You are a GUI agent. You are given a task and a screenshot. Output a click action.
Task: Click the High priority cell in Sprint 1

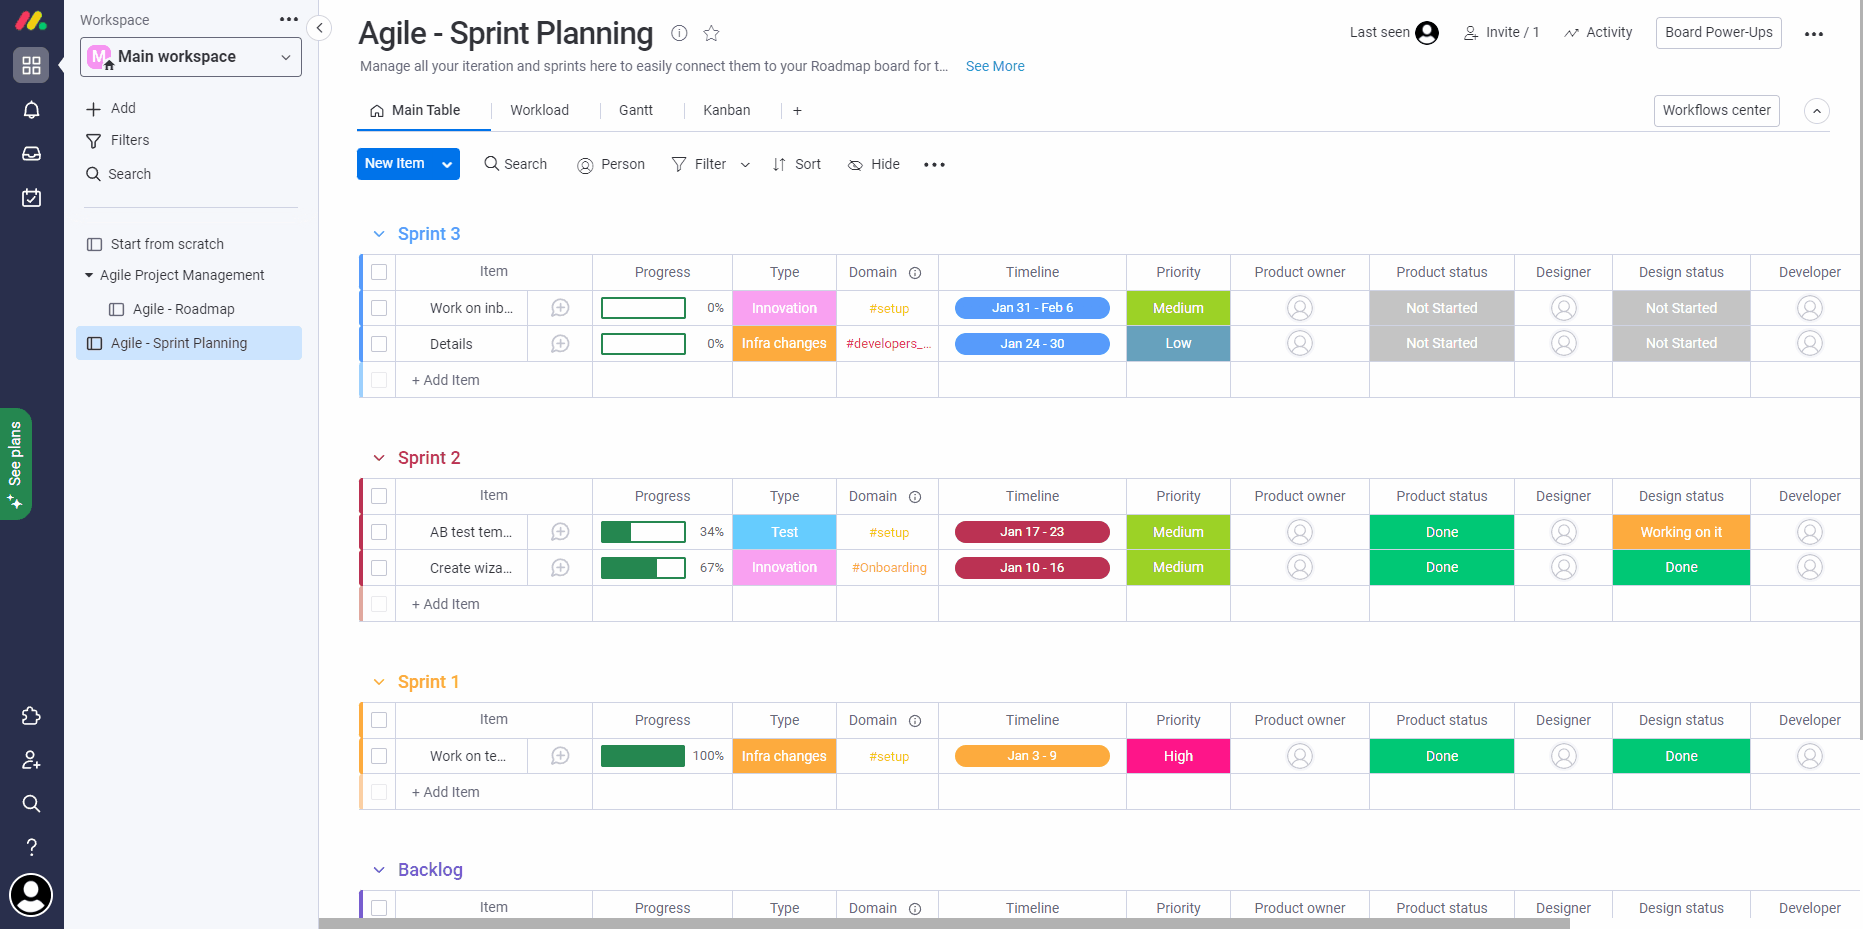[1178, 756]
